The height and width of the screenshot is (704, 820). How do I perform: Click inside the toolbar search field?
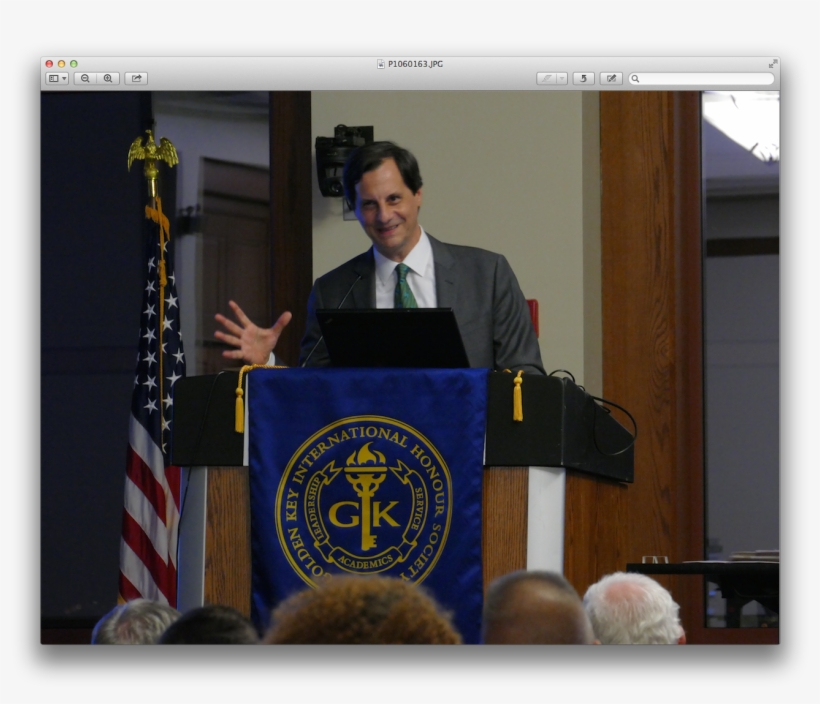pyautogui.click(x=706, y=78)
